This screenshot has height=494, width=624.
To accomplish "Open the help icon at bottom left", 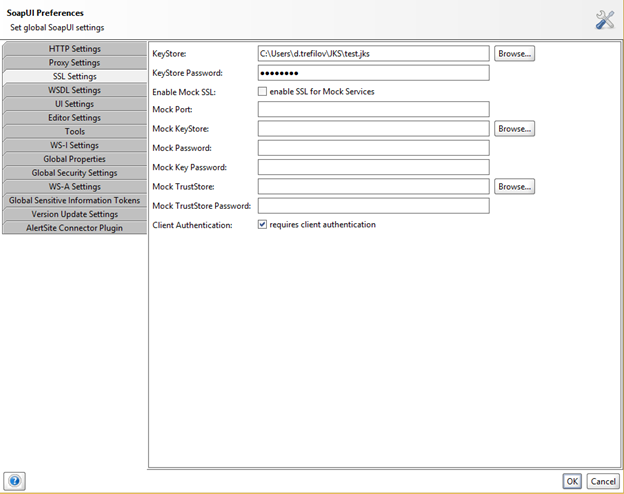I will tap(15, 481).
